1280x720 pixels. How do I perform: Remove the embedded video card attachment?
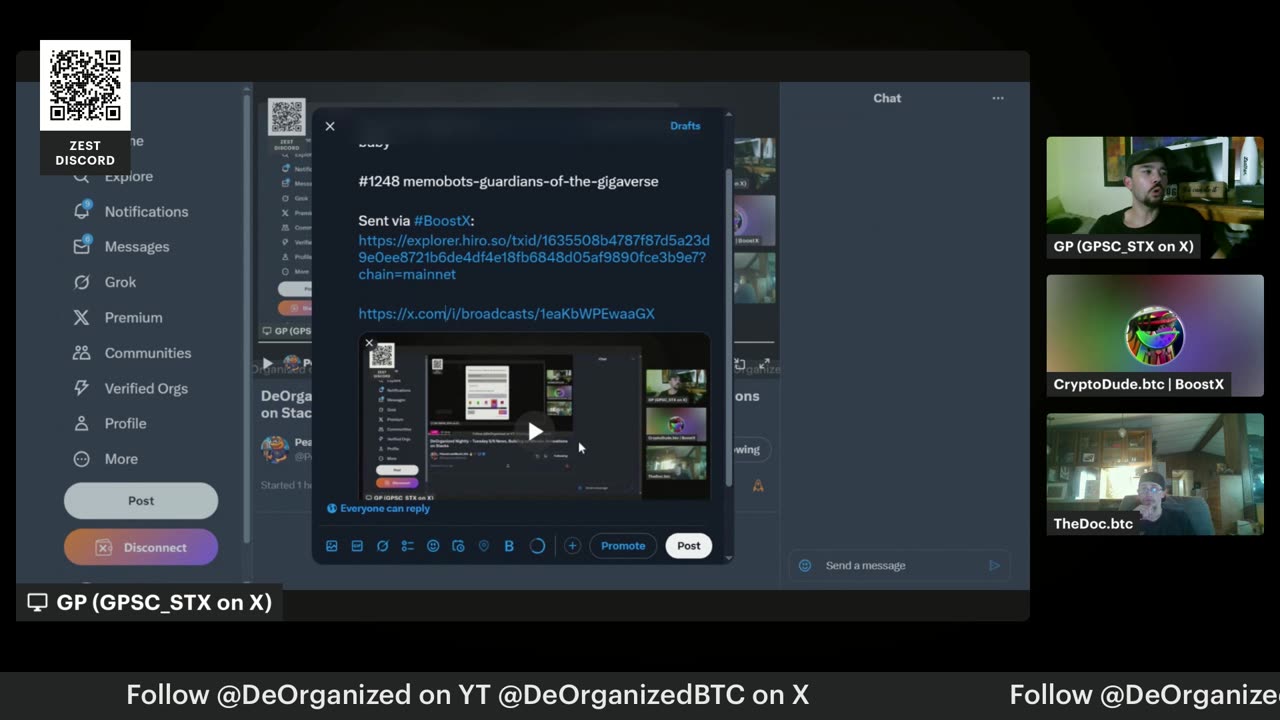(369, 343)
